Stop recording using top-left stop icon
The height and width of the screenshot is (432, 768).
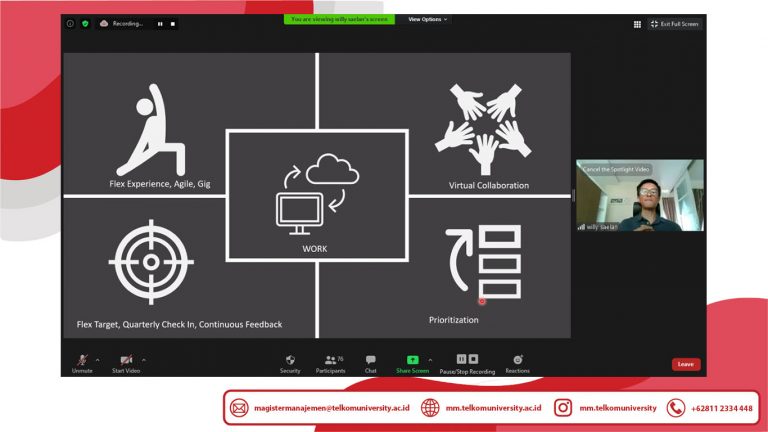pos(172,23)
